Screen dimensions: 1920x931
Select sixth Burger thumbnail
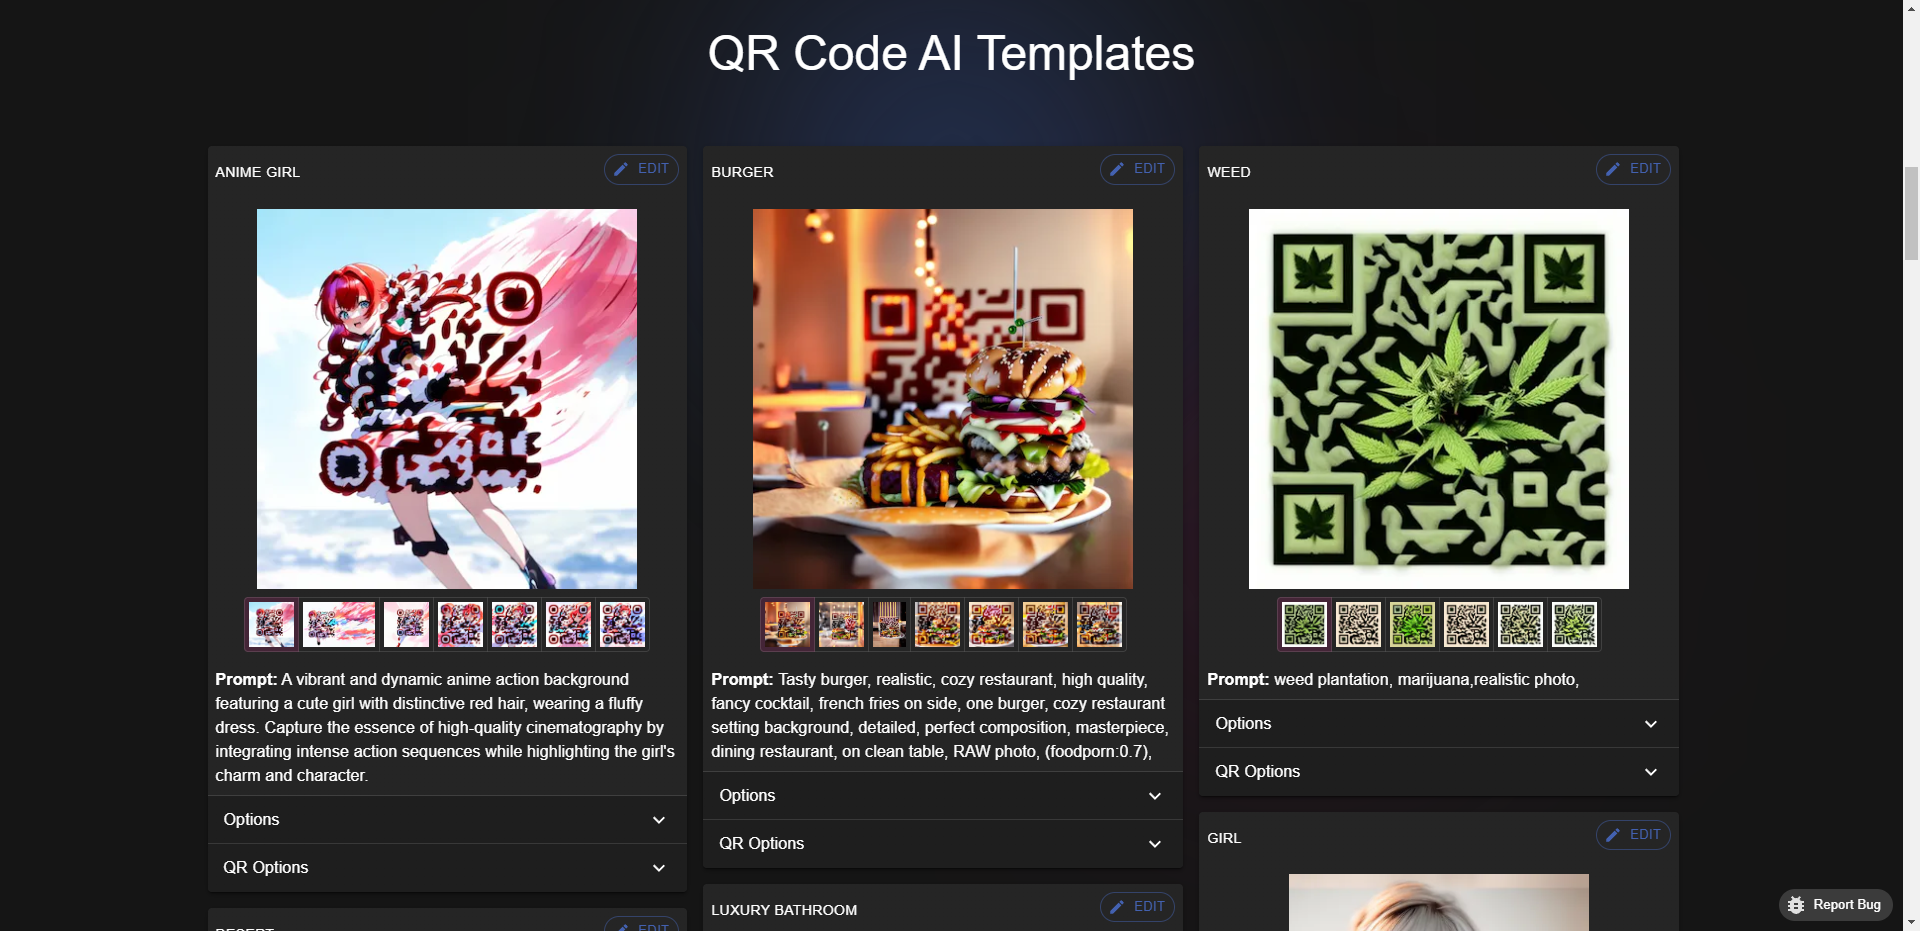pos(1045,625)
